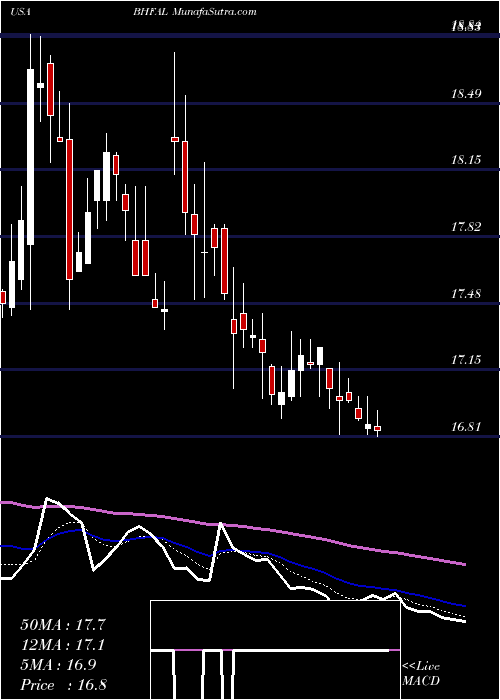Select the 18.15 price level label
The image size is (500, 700).
466,160
